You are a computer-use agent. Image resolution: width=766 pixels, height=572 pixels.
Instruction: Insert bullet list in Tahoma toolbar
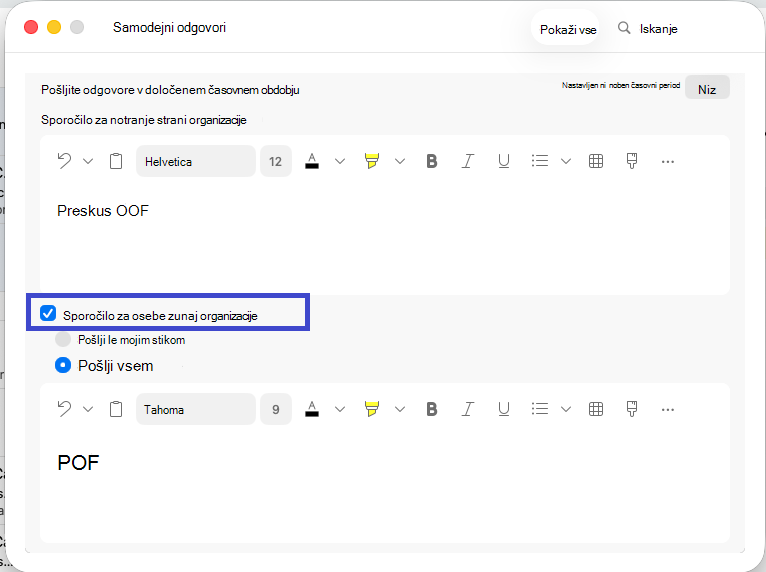539,409
